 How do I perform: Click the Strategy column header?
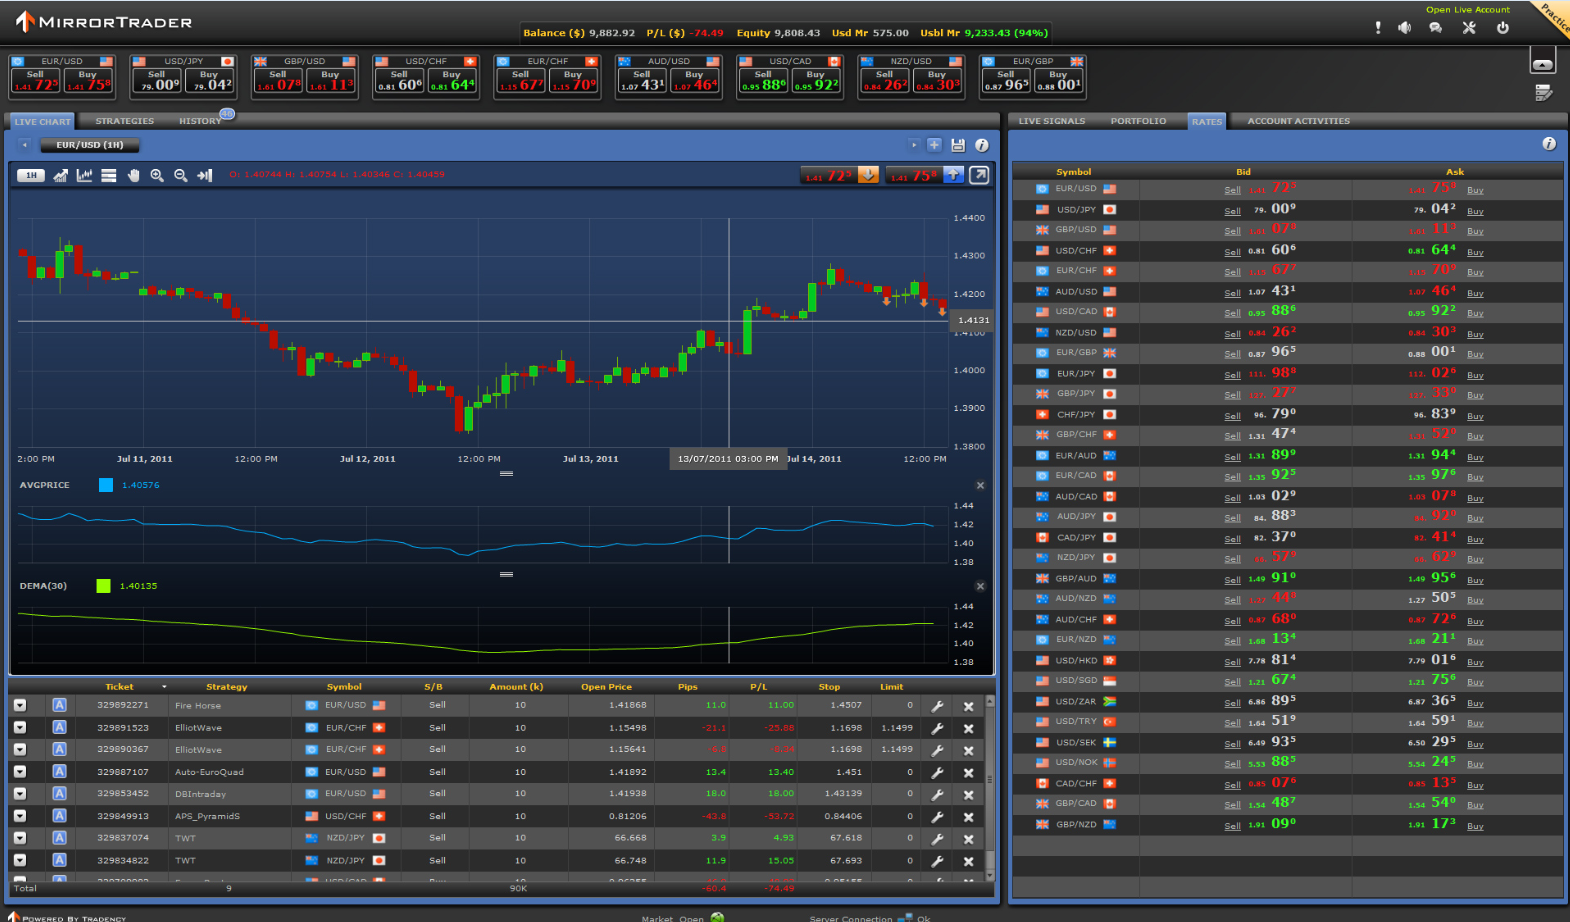coord(226,687)
